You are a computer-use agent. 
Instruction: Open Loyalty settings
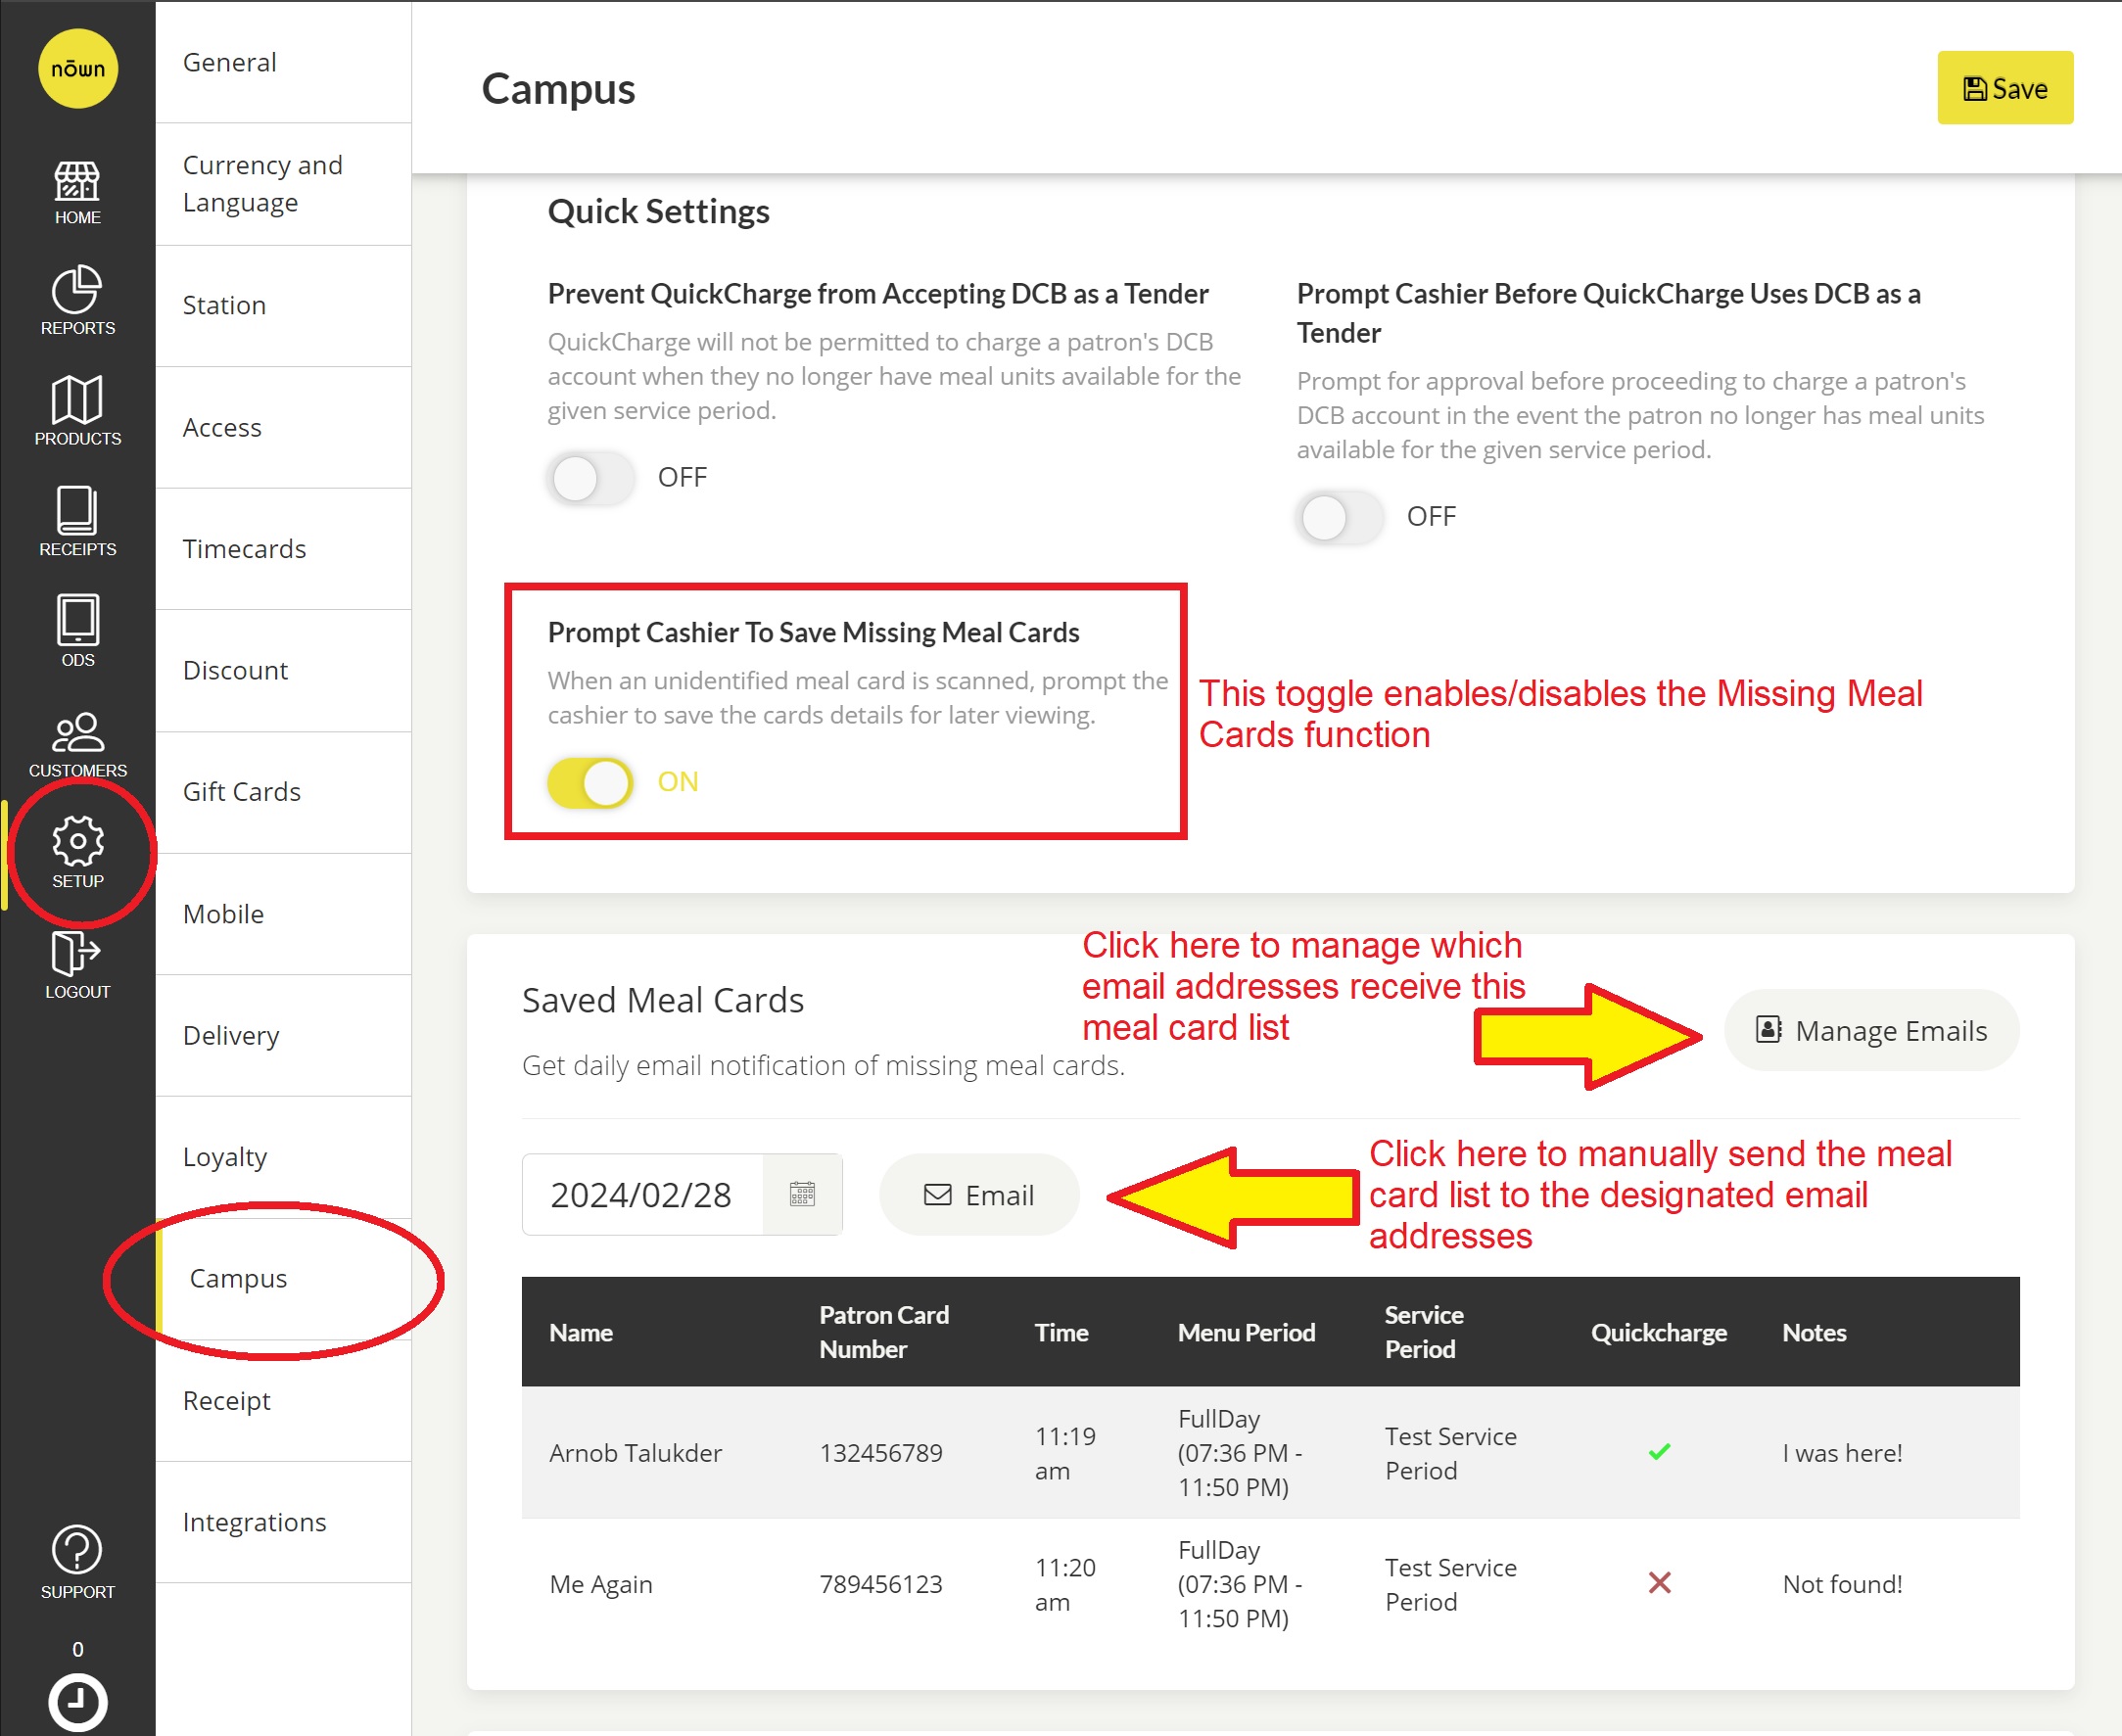click(x=283, y=1157)
